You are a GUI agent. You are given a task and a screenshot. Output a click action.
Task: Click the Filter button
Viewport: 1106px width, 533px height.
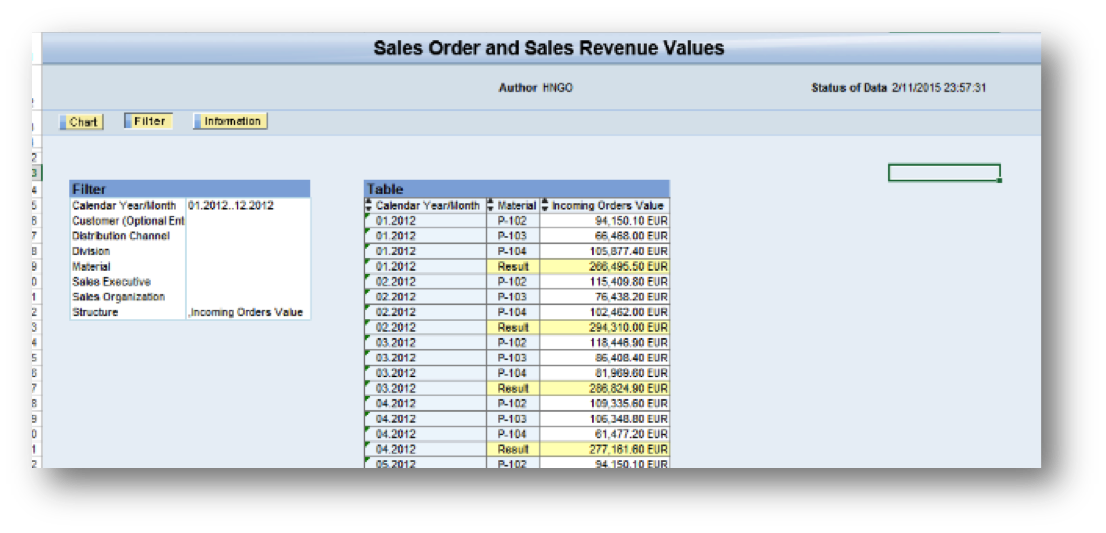point(149,121)
